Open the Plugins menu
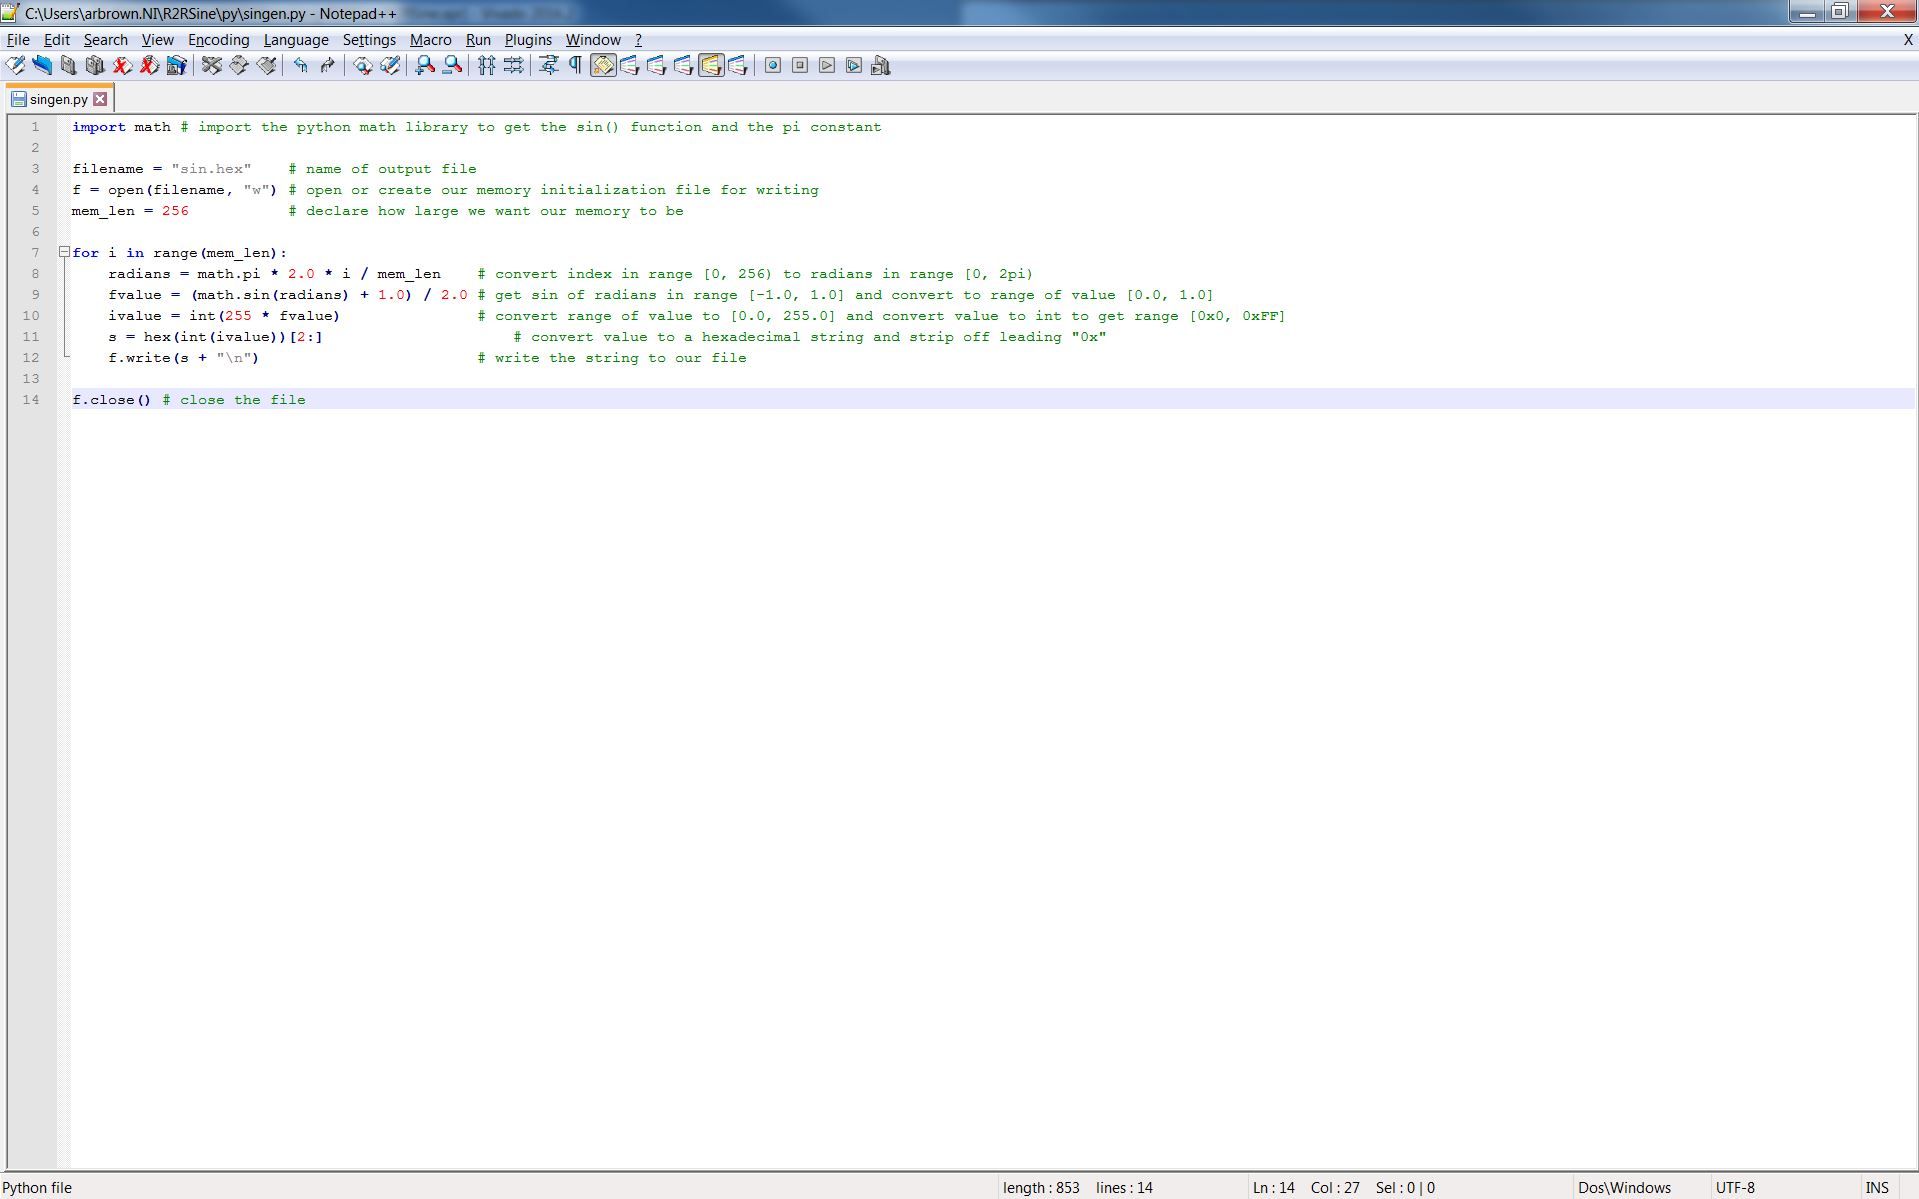Viewport: 1919px width, 1199px height. click(x=528, y=40)
